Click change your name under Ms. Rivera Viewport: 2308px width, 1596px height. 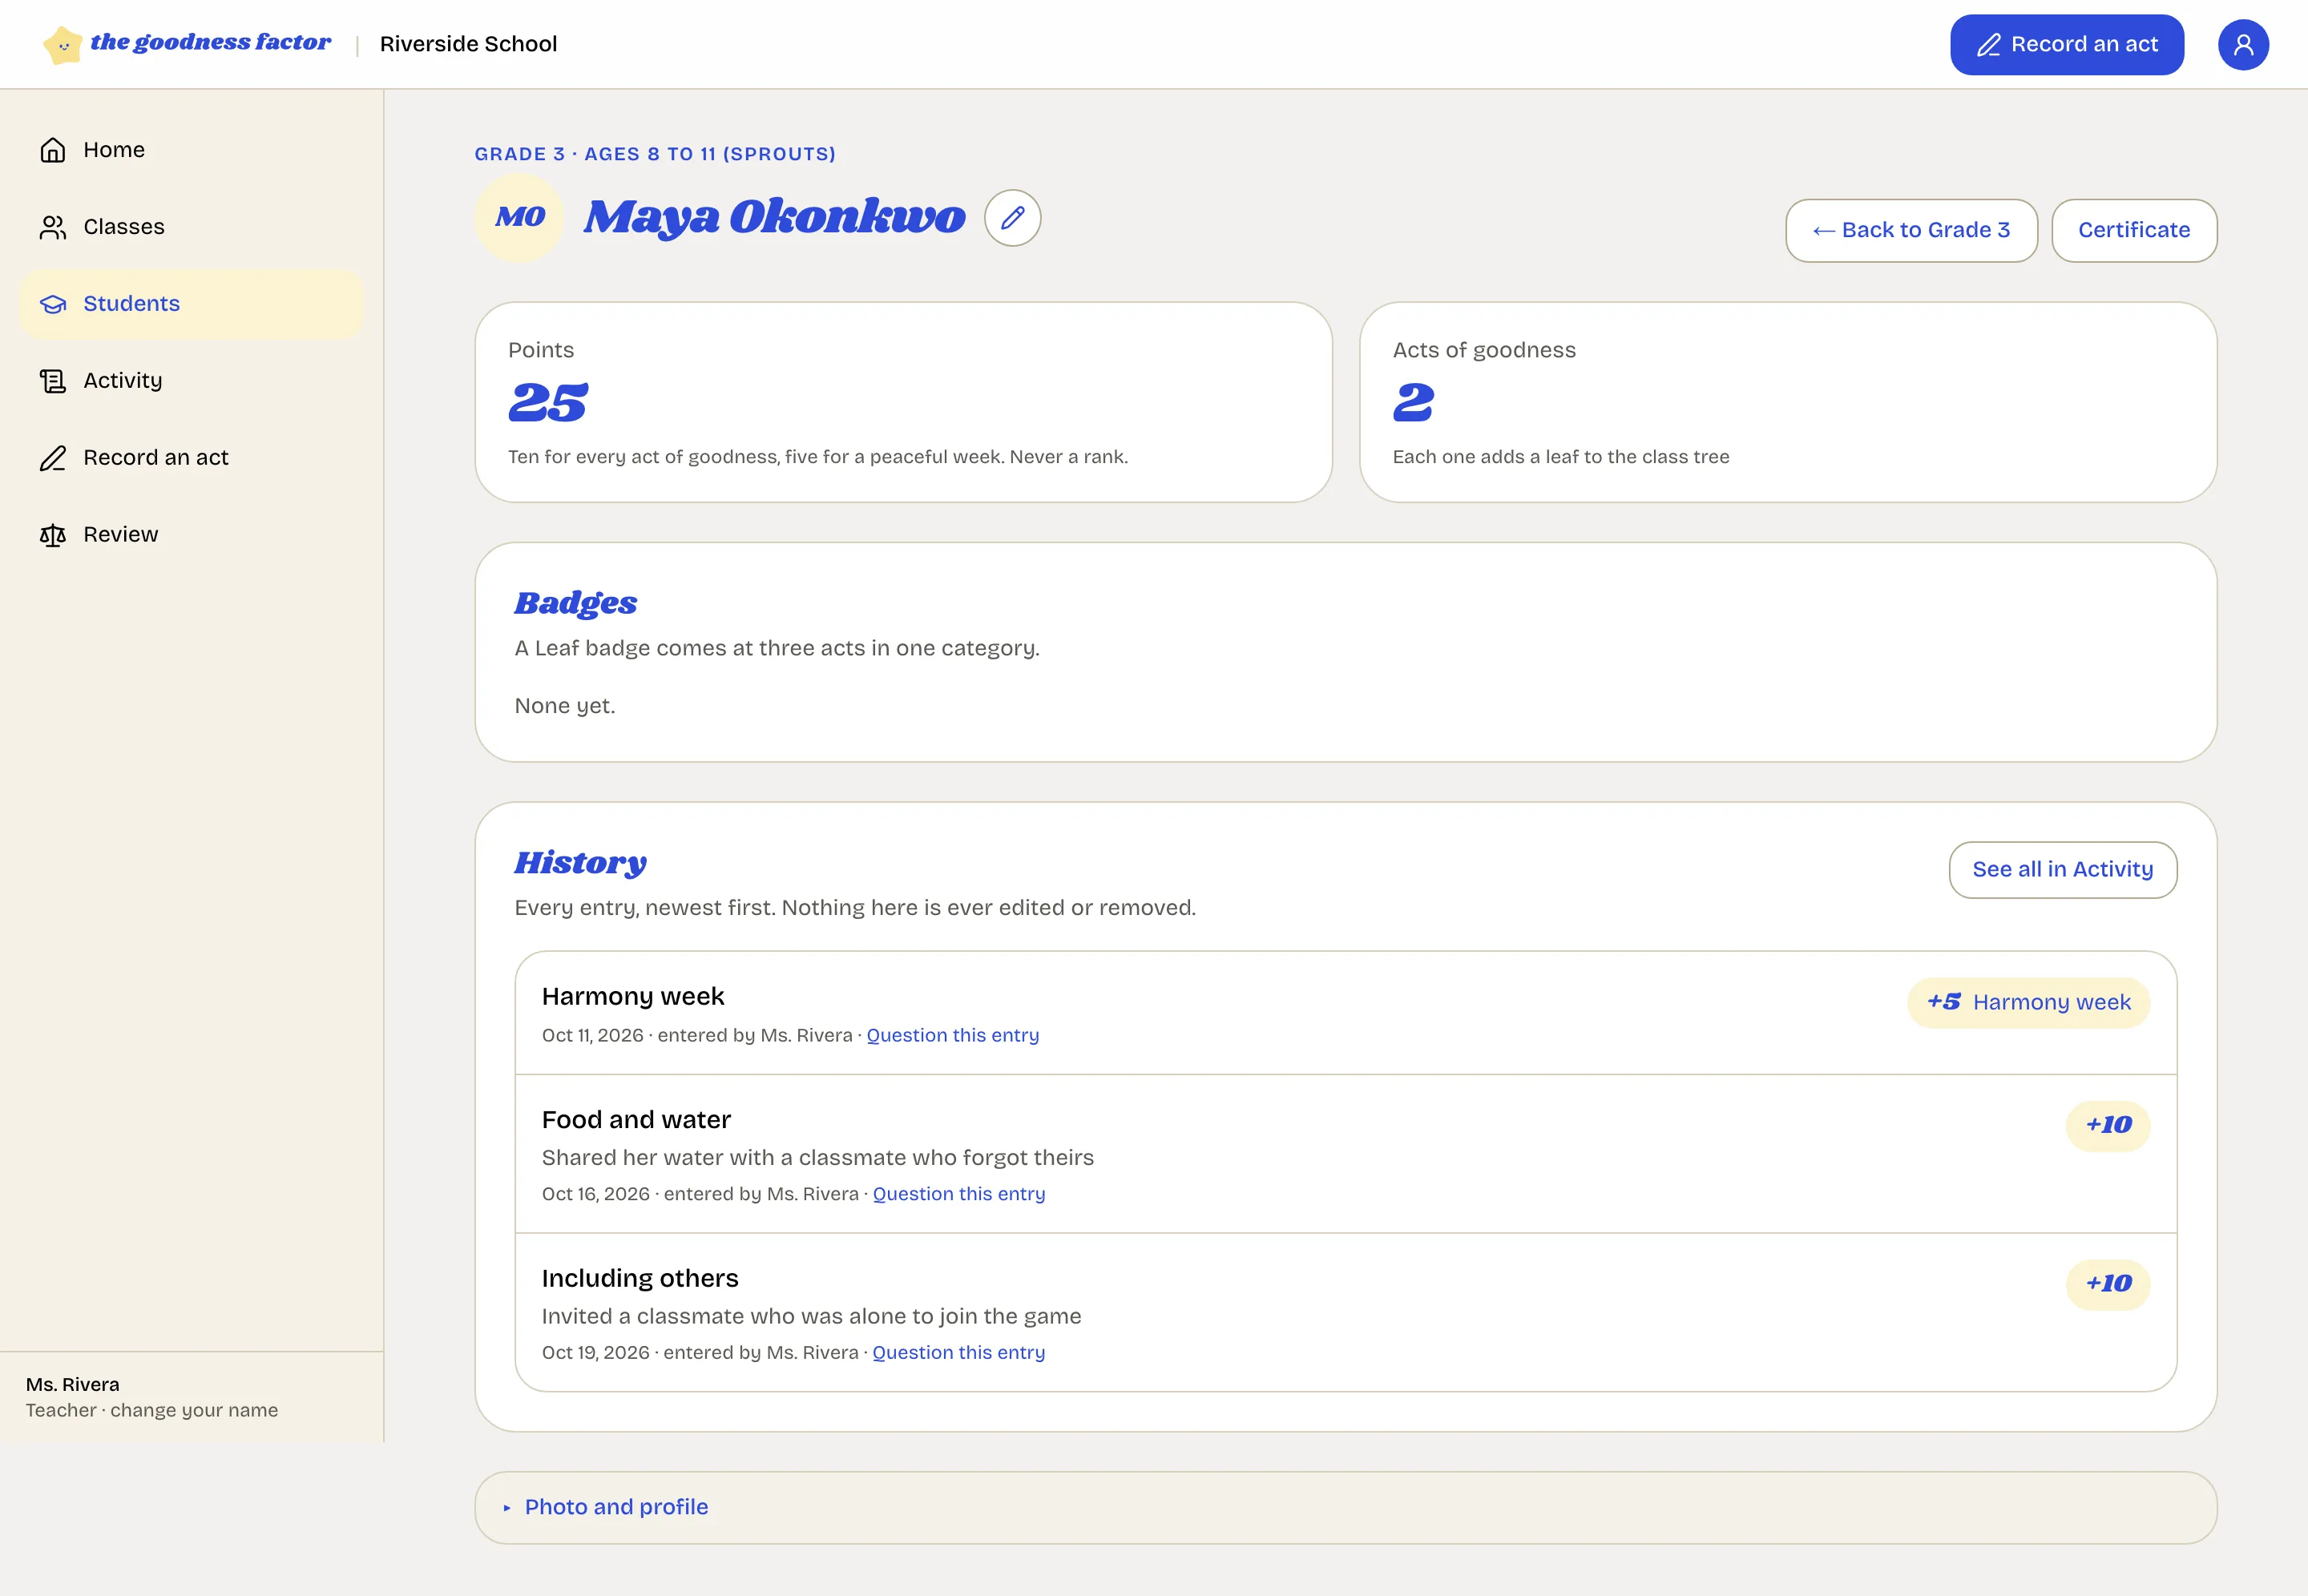(194, 1411)
